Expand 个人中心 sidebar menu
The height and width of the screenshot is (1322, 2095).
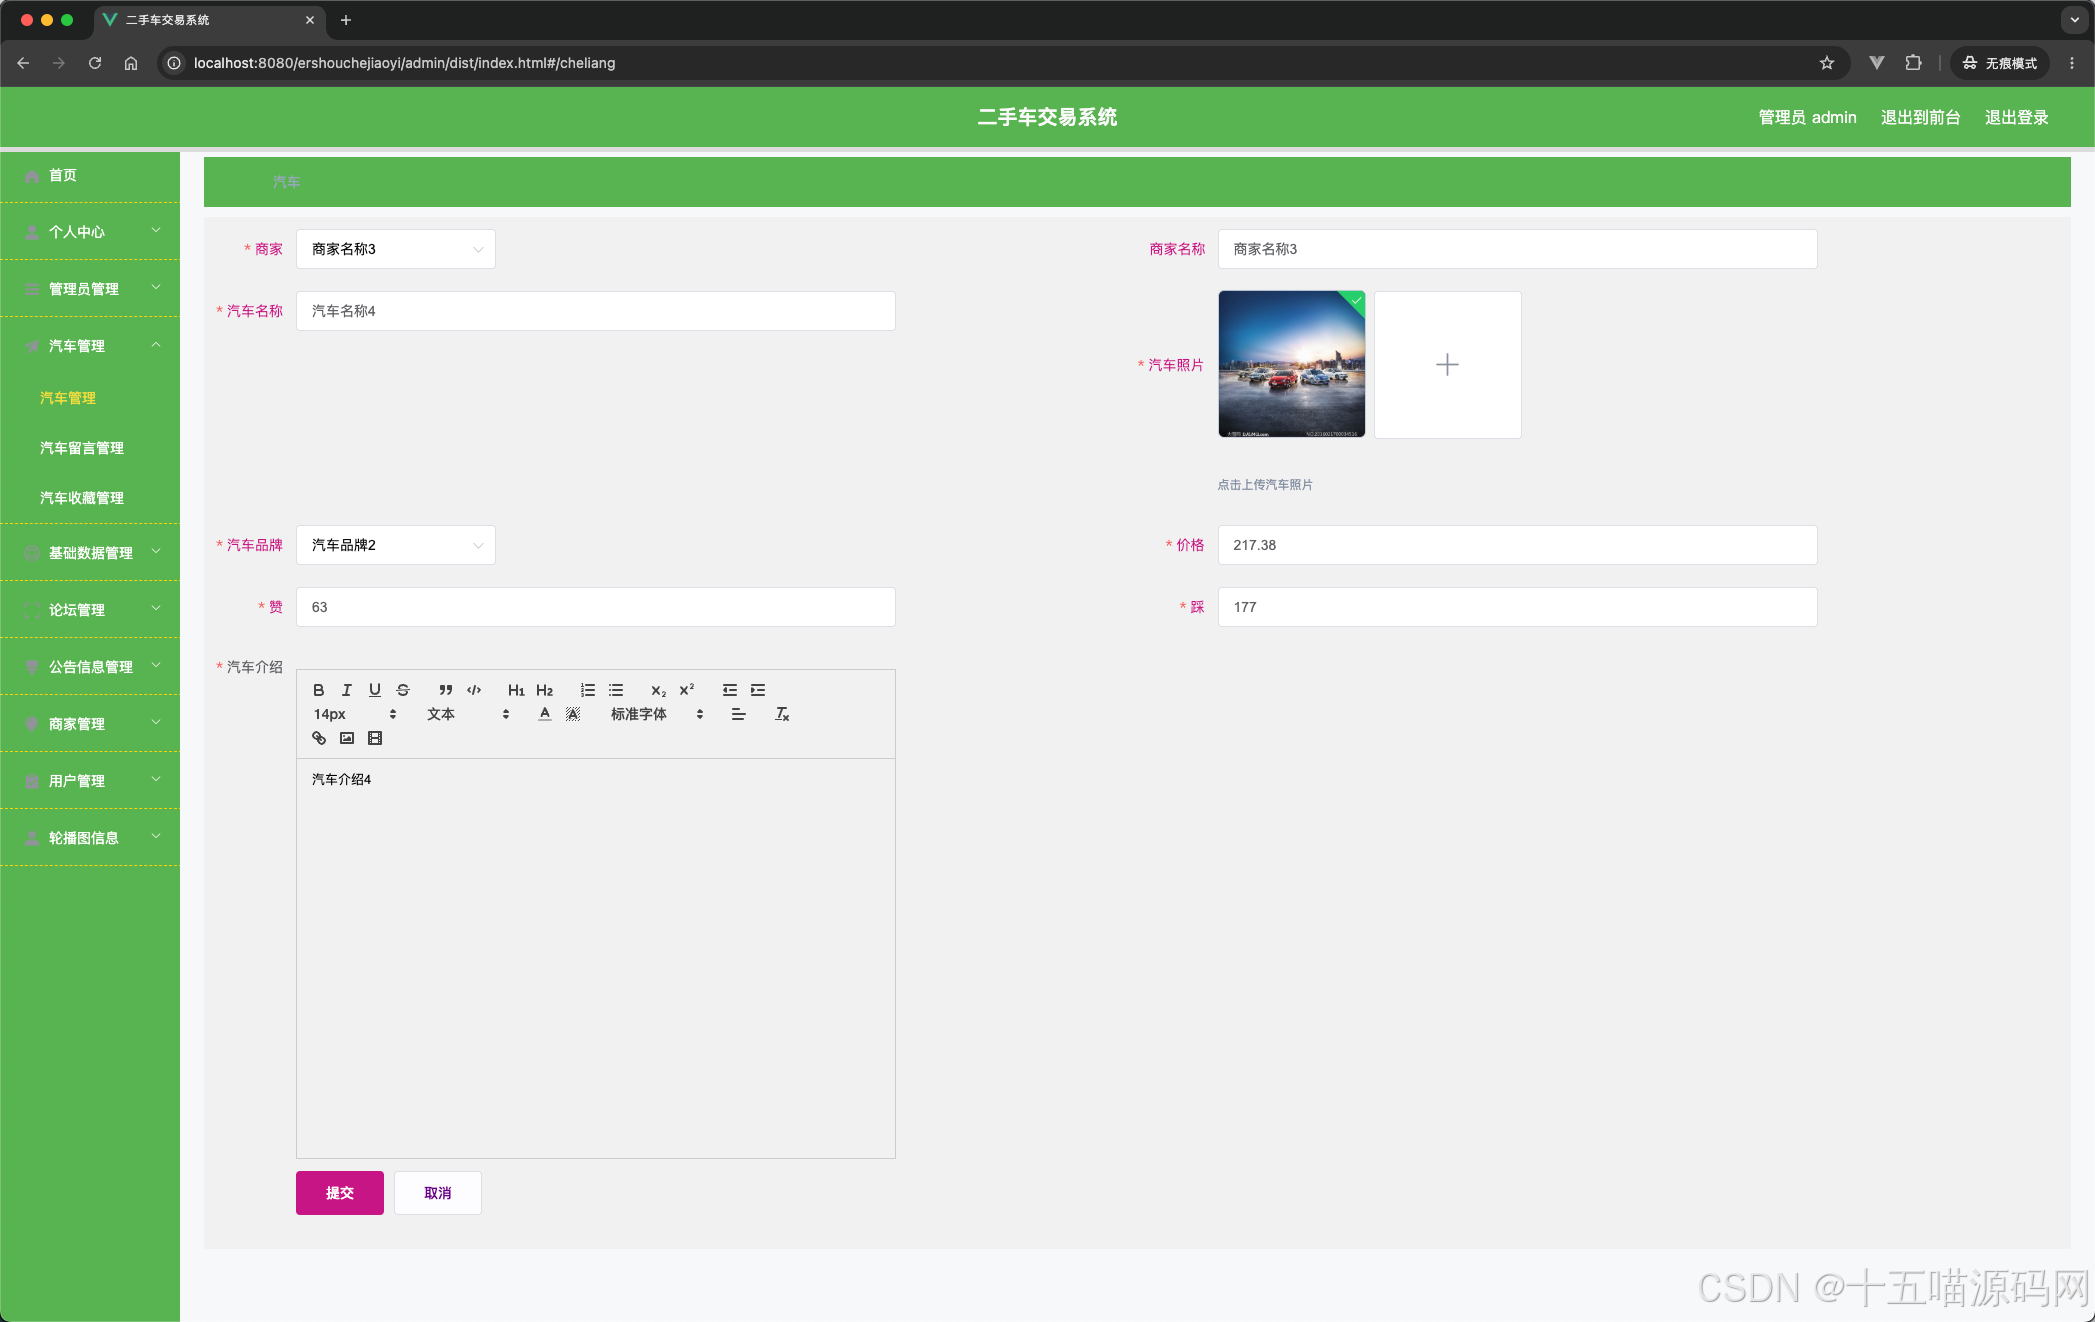coord(90,232)
